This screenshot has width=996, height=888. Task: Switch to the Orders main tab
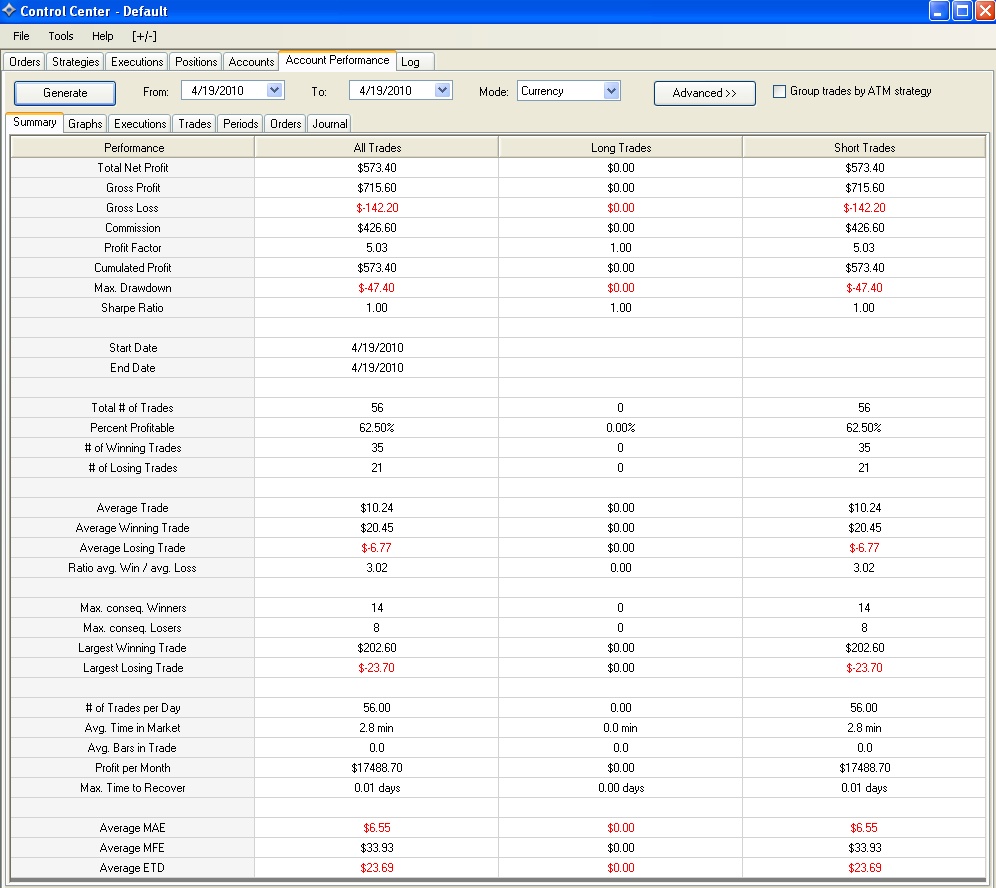(24, 62)
